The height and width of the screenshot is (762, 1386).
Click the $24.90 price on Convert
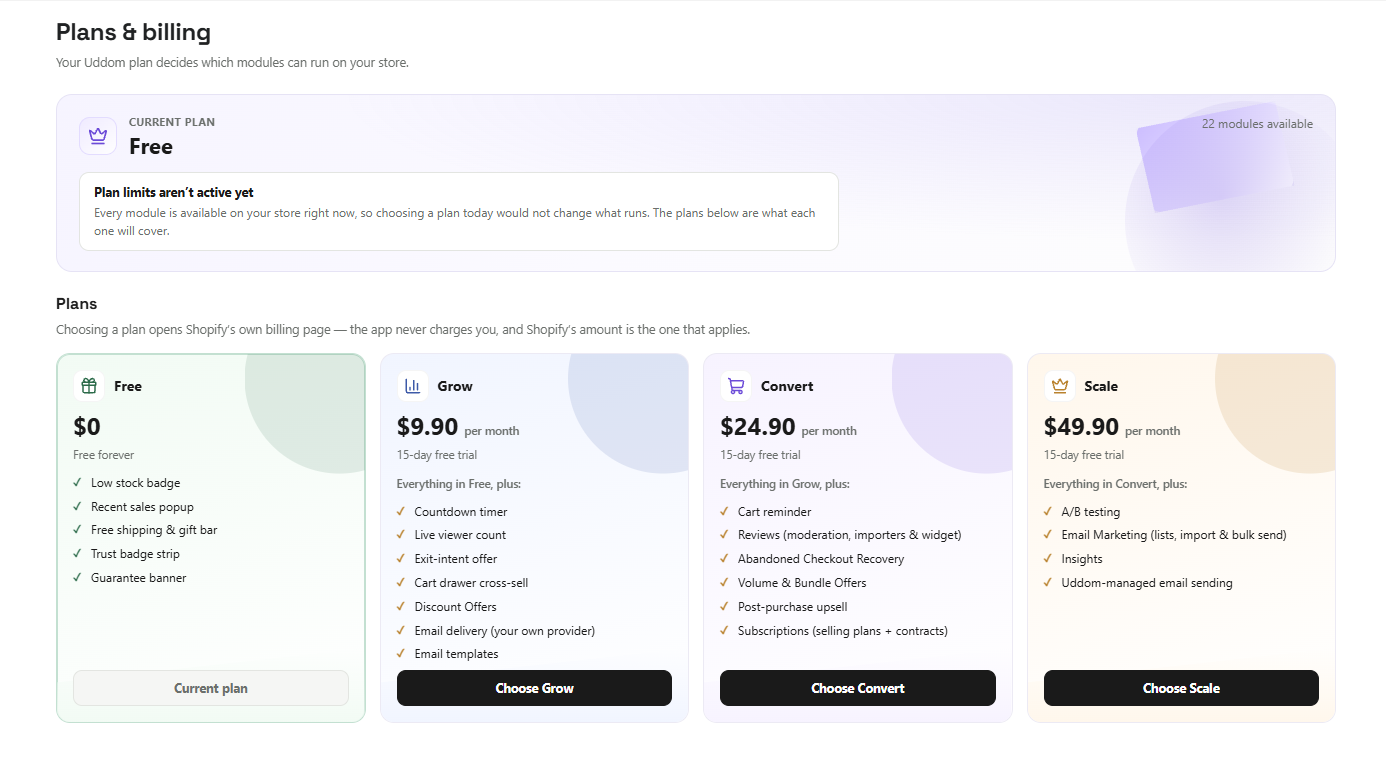pyautogui.click(x=758, y=427)
